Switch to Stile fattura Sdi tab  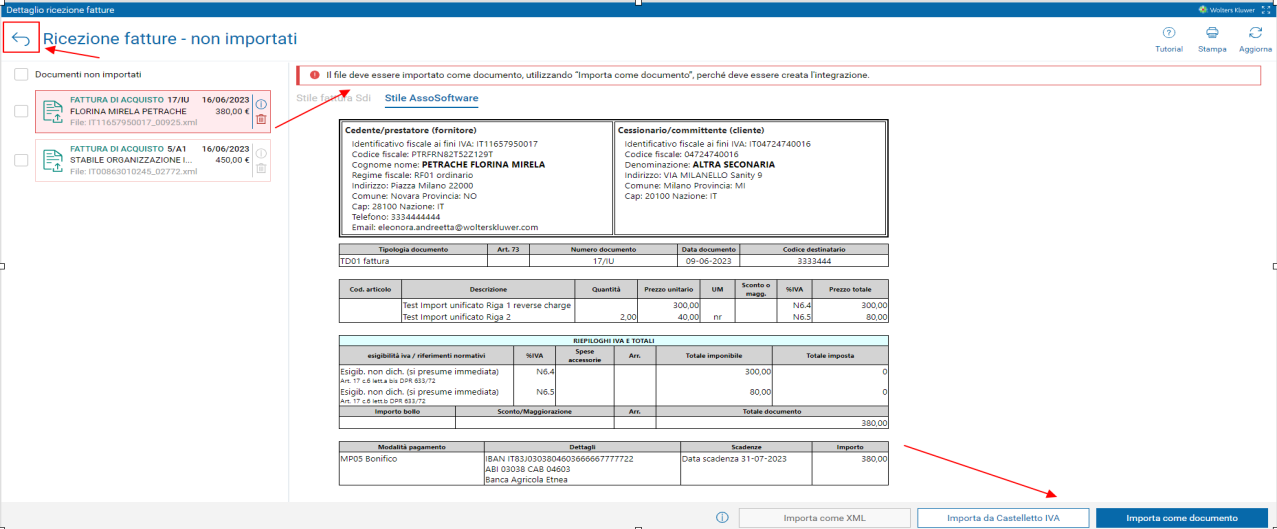click(x=334, y=98)
